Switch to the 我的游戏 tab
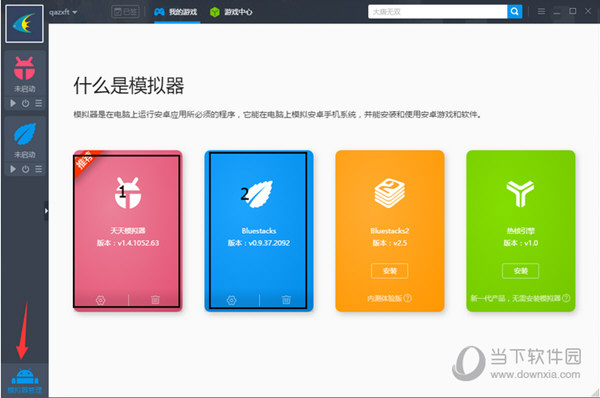This screenshot has height=398, width=600. [176, 12]
